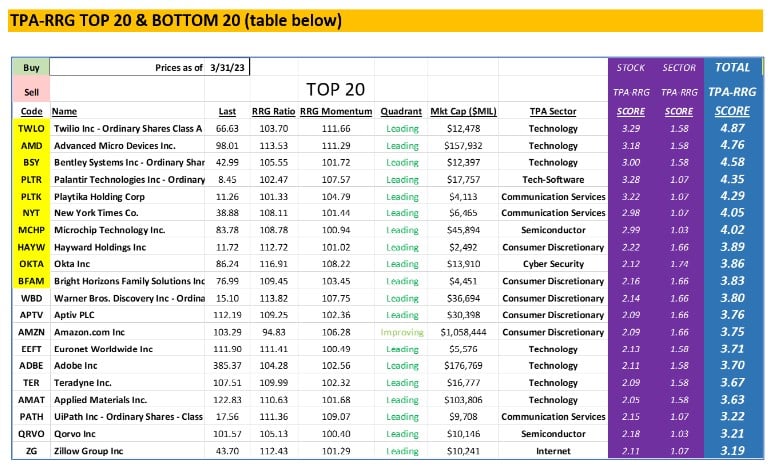Select the yellow TPA-RRG title banner
The image size is (772, 474).
[386, 21]
